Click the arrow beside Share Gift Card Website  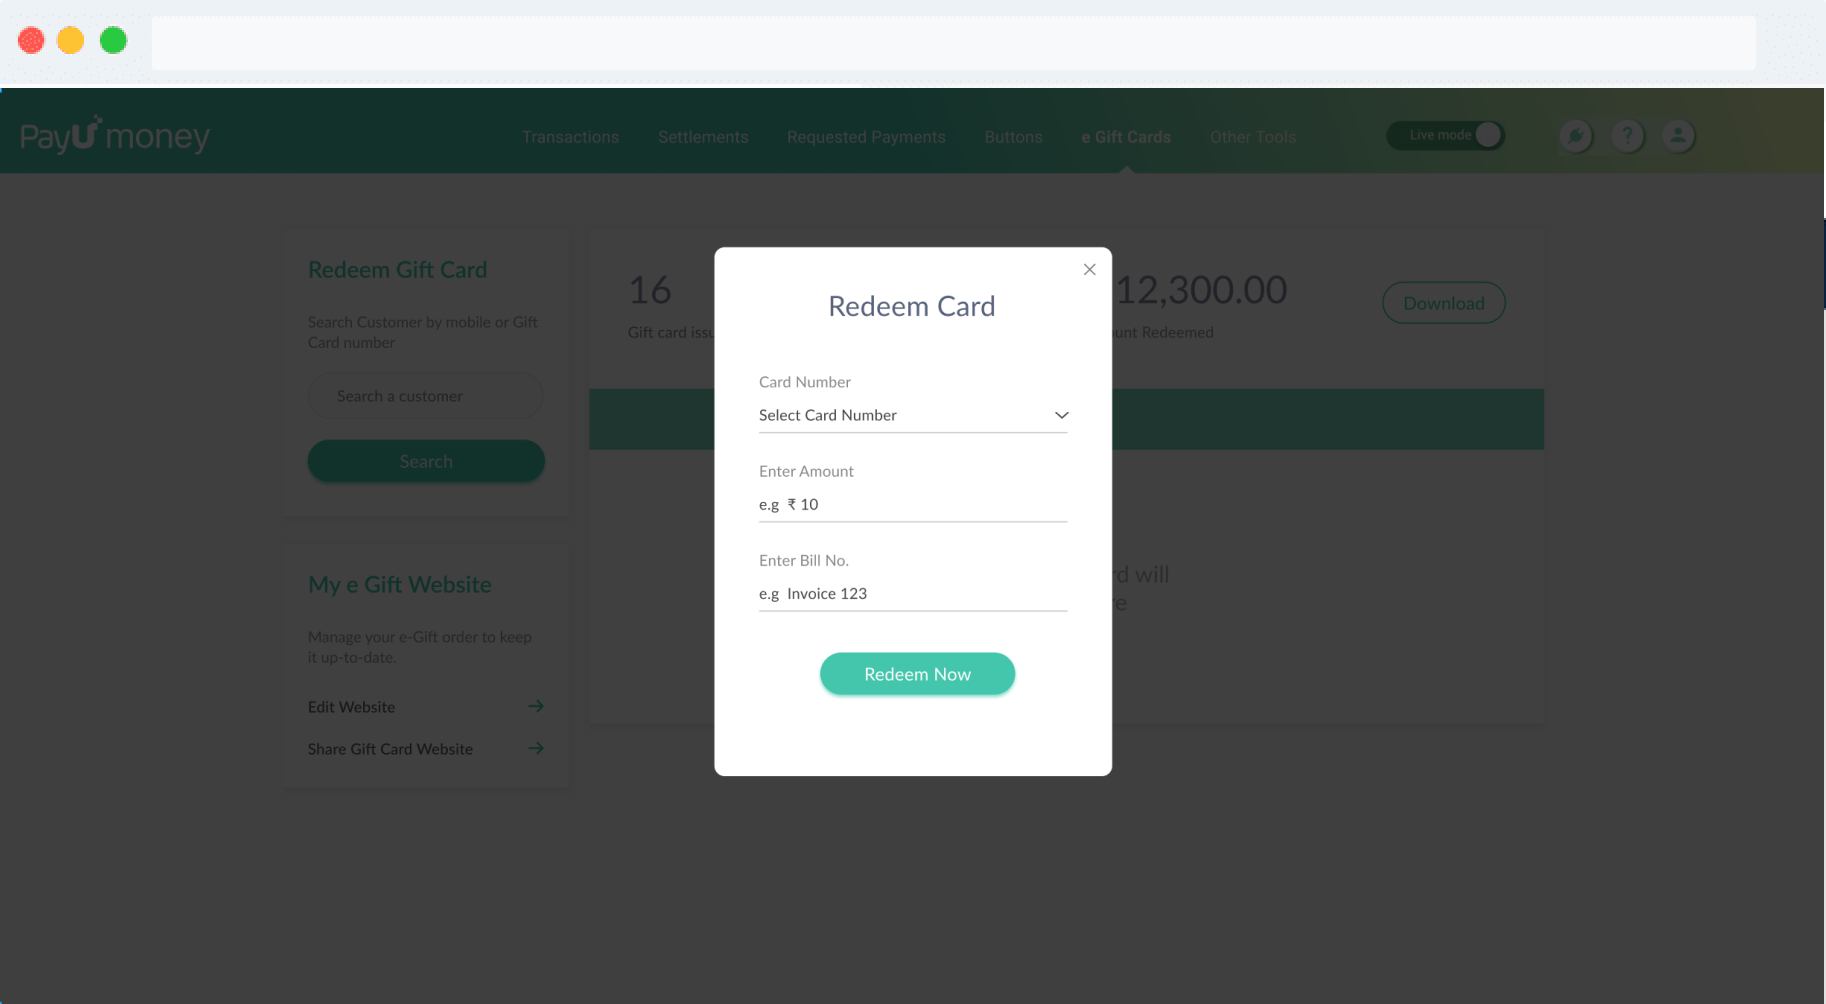click(x=536, y=748)
